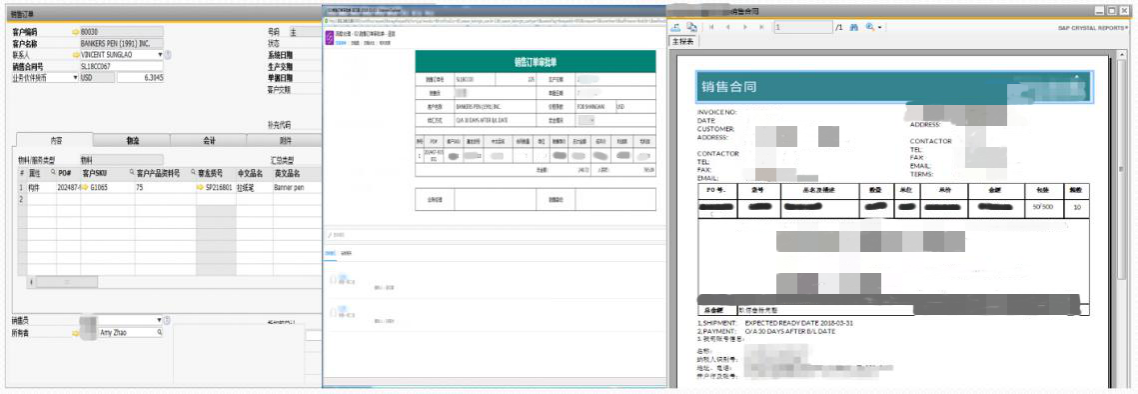Viewport: 1138px width, 394px height.
Task: Click the yellow link arrow before G1065
Action: click(x=85, y=187)
